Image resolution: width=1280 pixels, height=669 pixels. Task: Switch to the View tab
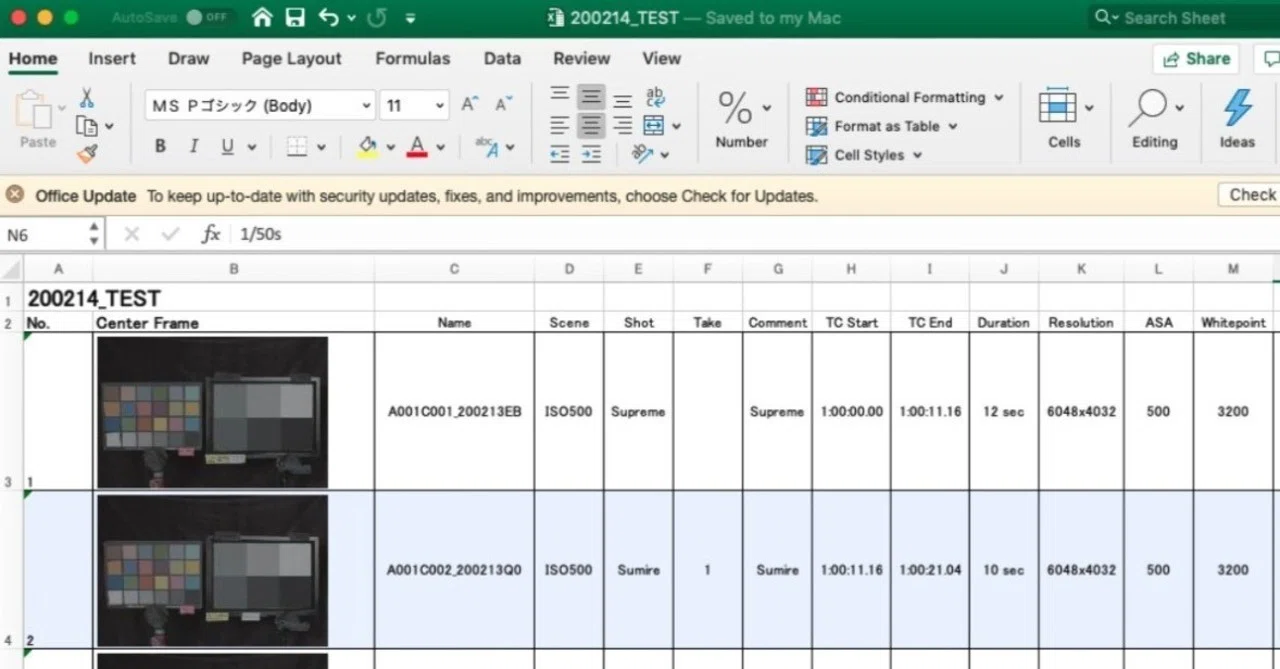(x=661, y=58)
